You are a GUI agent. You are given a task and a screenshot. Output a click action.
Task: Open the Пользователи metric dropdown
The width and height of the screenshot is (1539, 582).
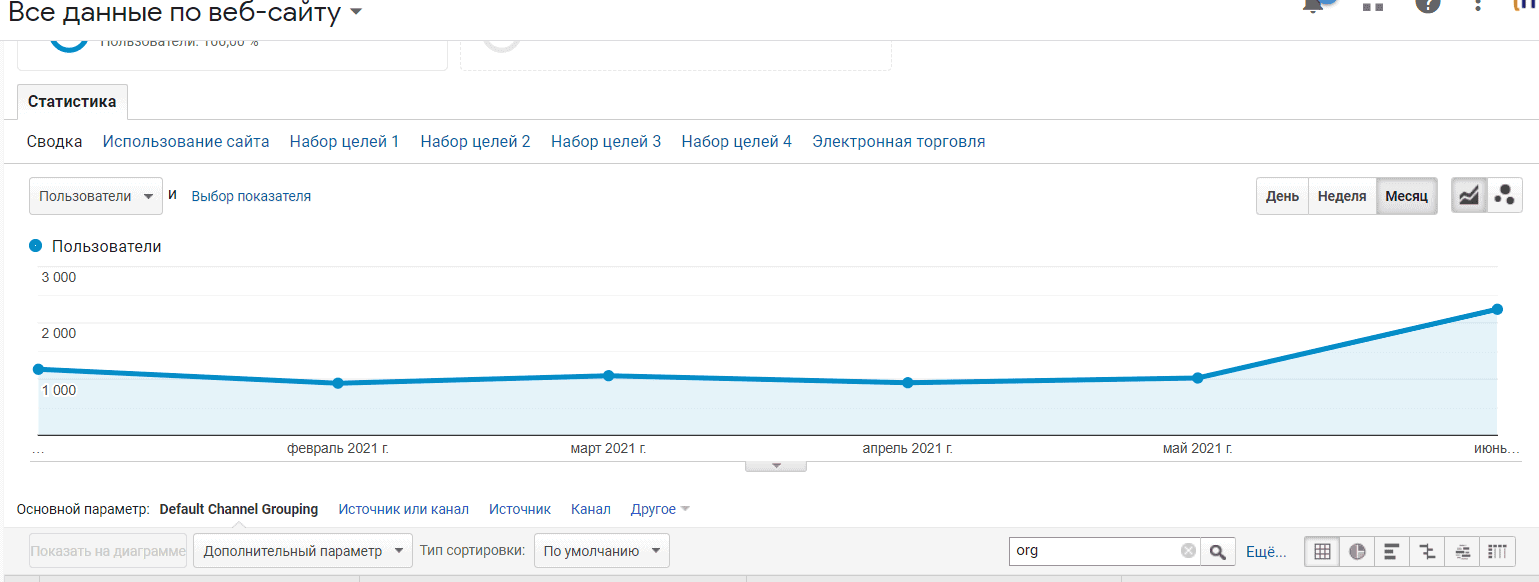coord(96,196)
